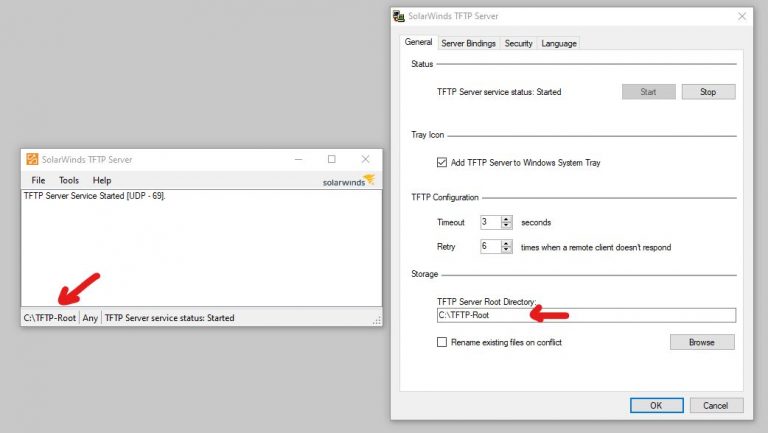Image resolution: width=768 pixels, height=433 pixels.
Task: Close the TFTP Server settings dialog
Action: [x=742, y=16]
